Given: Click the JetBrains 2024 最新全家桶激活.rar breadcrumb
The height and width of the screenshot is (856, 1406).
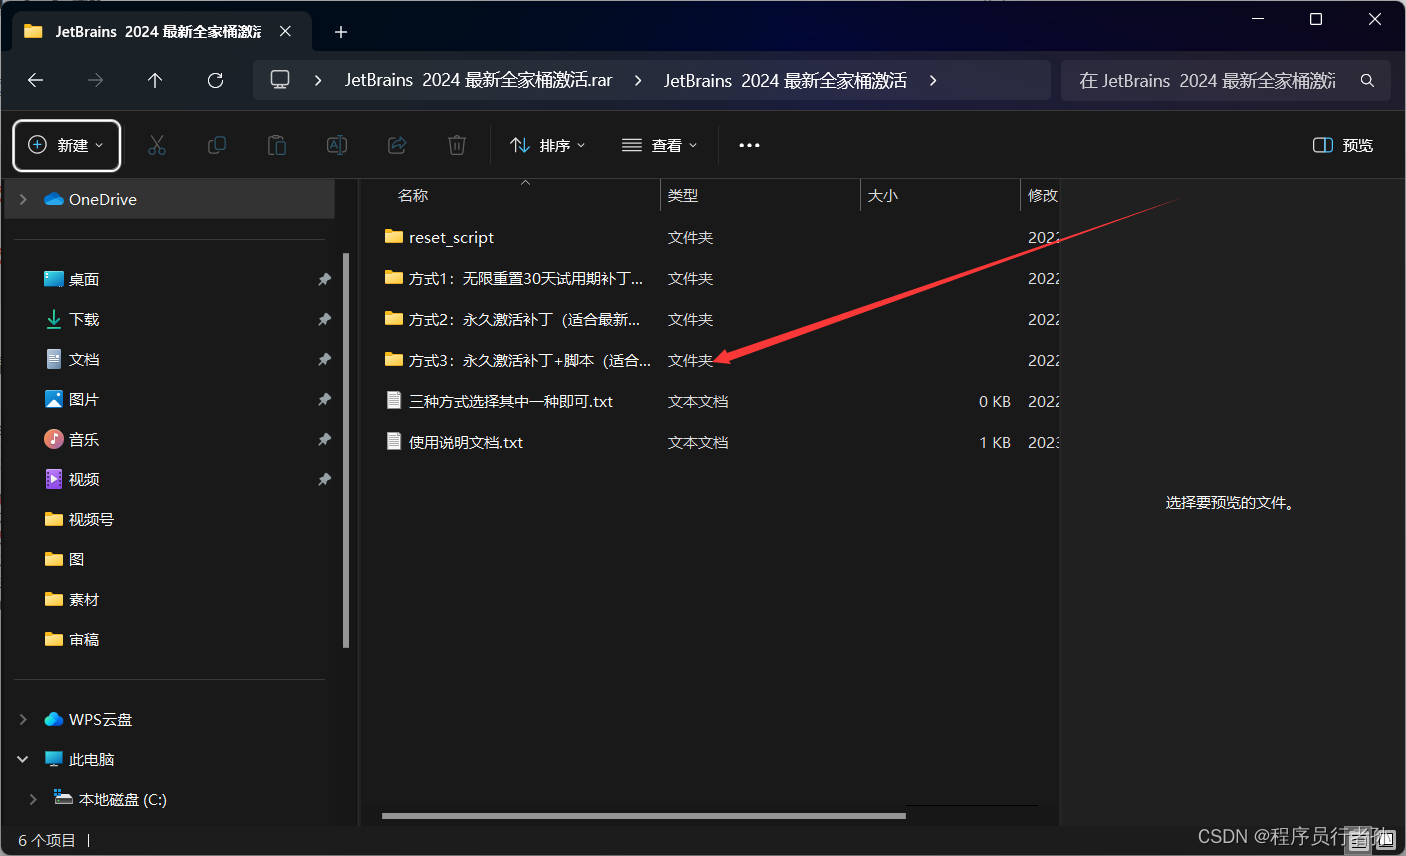Looking at the screenshot, I should (x=478, y=80).
